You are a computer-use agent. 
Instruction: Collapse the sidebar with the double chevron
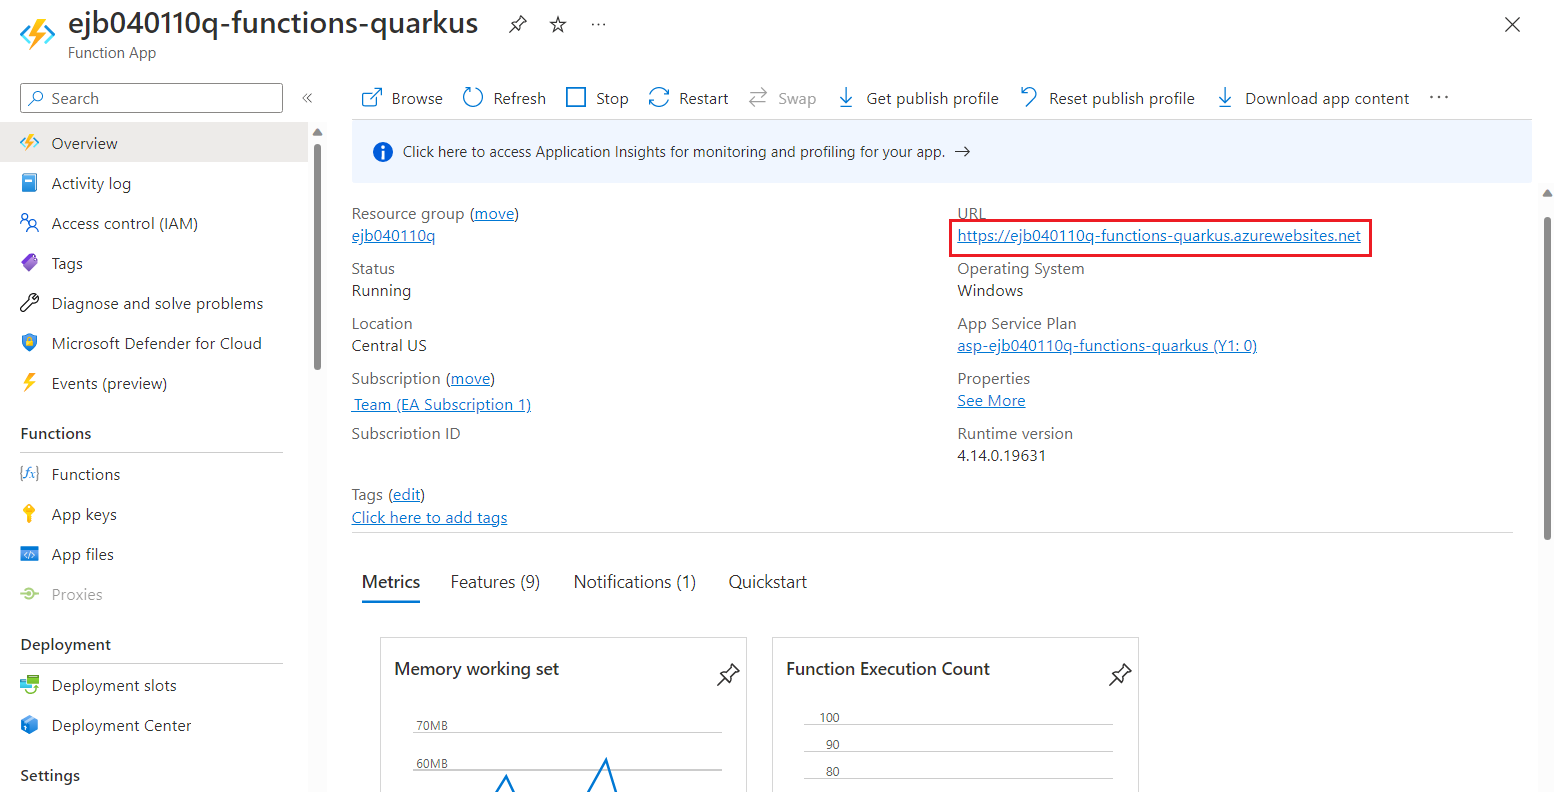click(307, 97)
